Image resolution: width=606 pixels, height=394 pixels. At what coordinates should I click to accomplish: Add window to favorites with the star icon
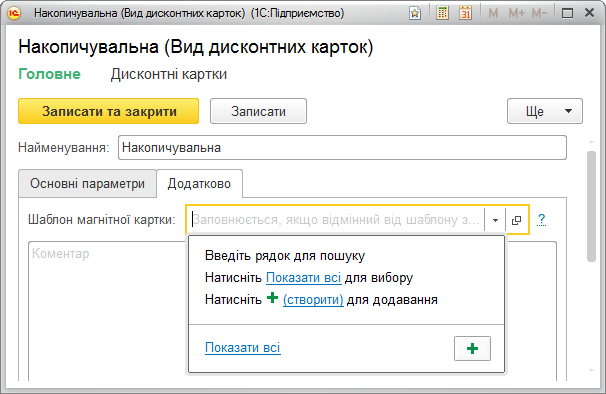coord(415,14)
